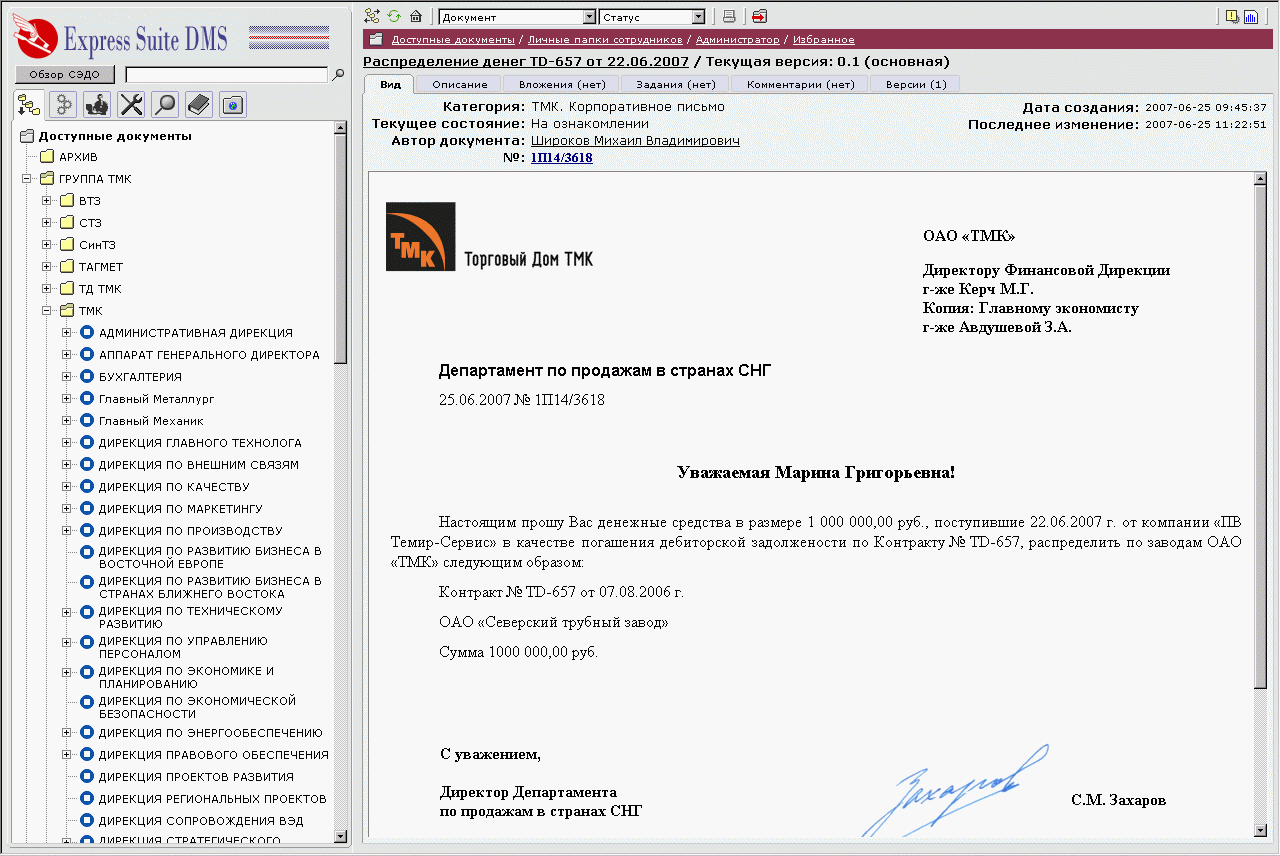1280x856 pixels.
Task: Click the sidebar search input field
Action: pos(226,75)
